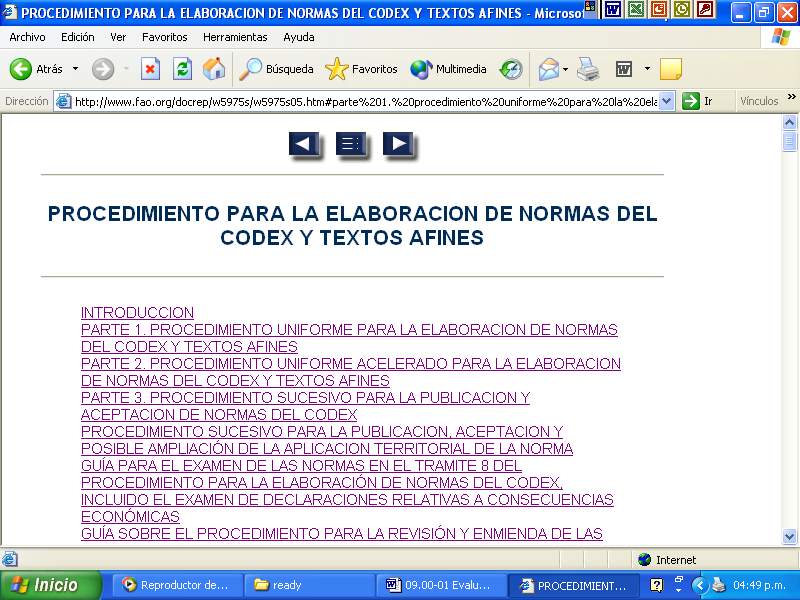Expand the Mail dropdown arrow
The height and width of the screenshot is (600, 800).
[565, 69]
